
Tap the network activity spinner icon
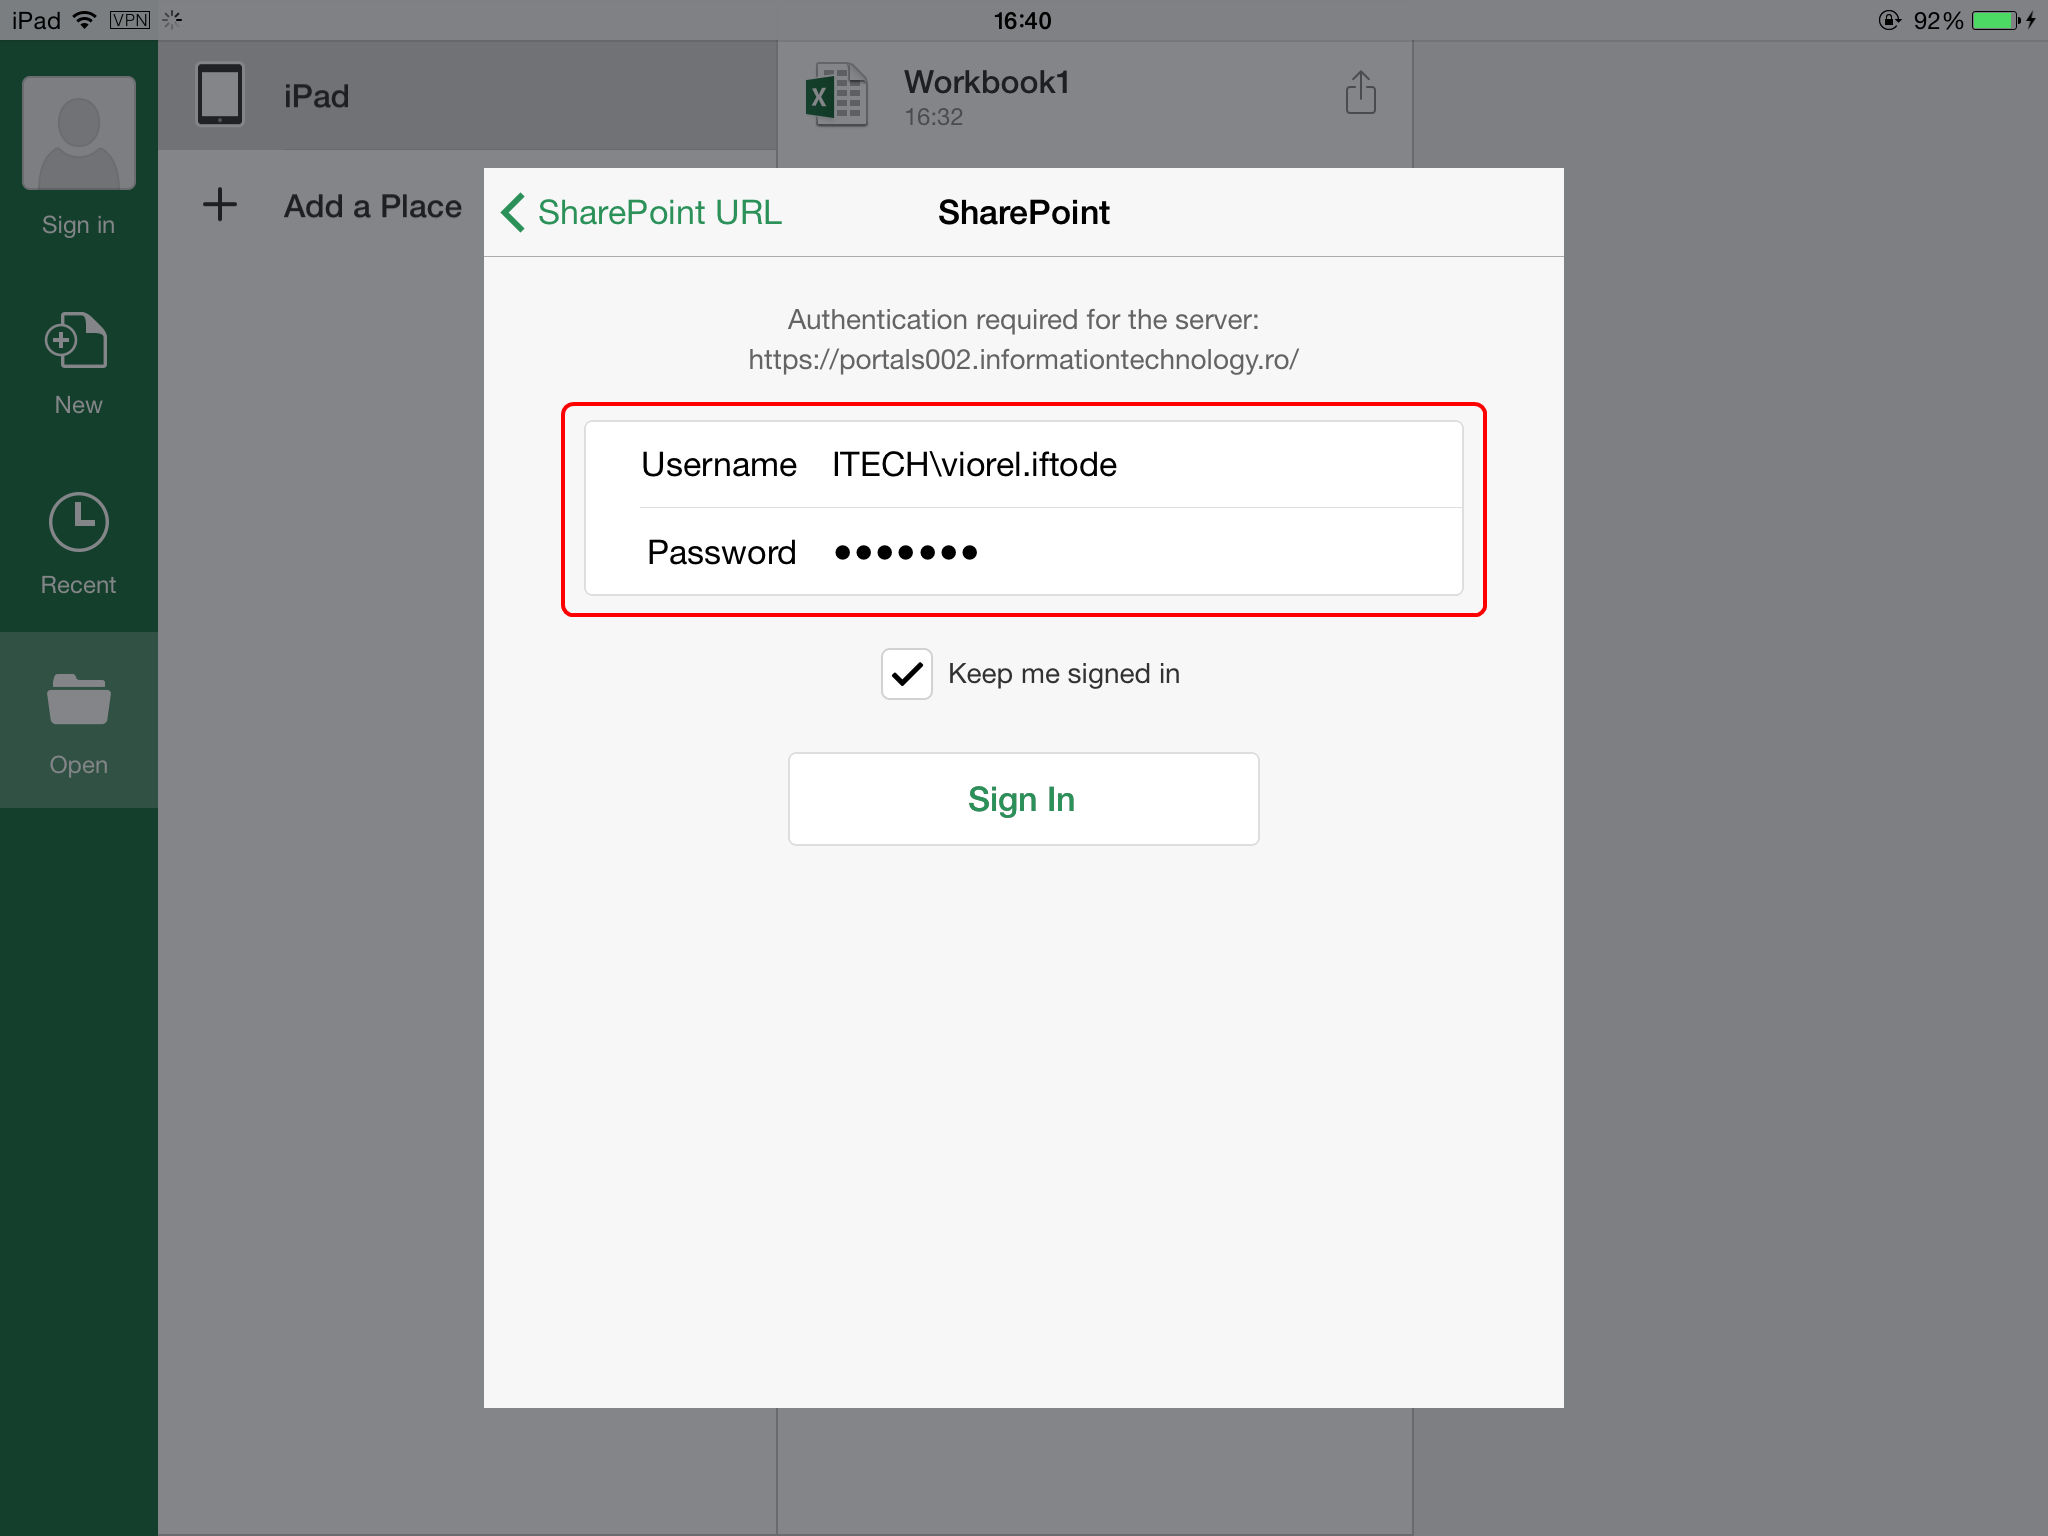click(172, 19)
